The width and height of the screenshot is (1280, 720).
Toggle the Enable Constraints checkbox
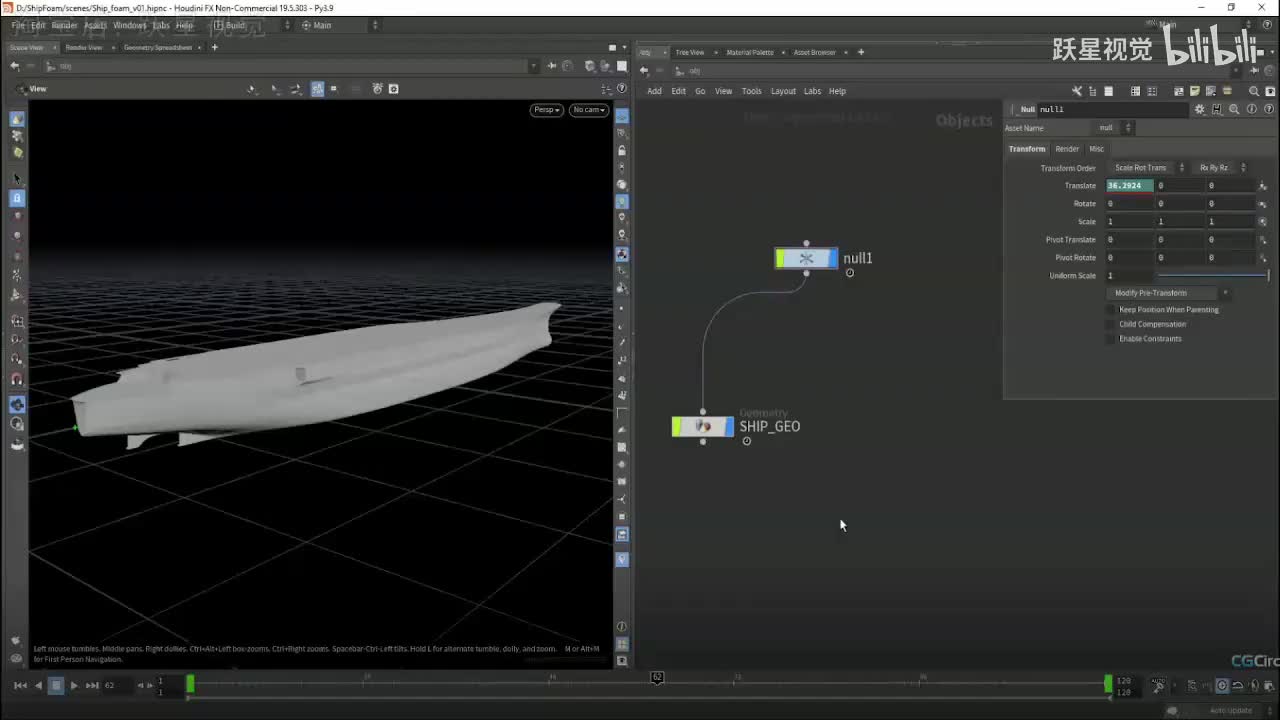click(x=1110, y=339)
